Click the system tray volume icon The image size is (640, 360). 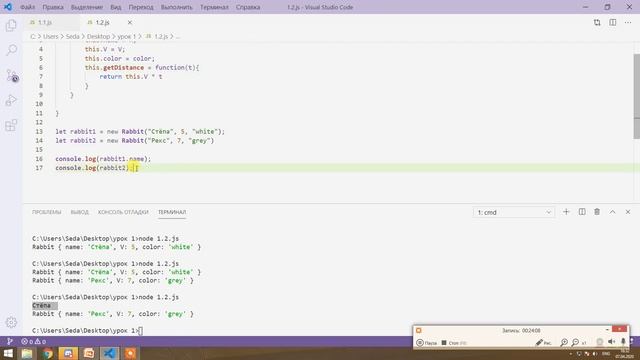595,353
